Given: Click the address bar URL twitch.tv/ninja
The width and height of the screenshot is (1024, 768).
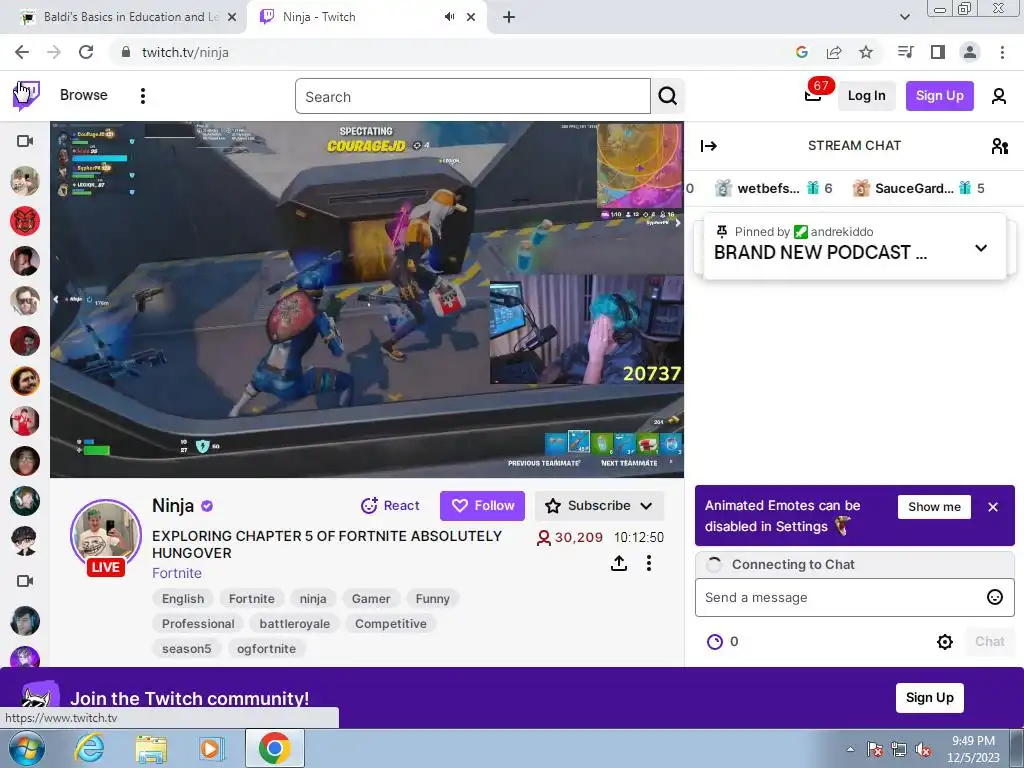Looking at the screenshot, I should tap(185, 52).
